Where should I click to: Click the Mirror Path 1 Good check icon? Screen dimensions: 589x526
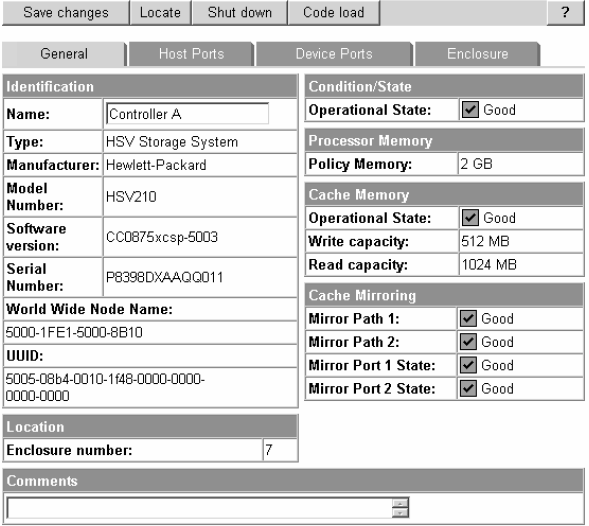(x=468, y=319)
